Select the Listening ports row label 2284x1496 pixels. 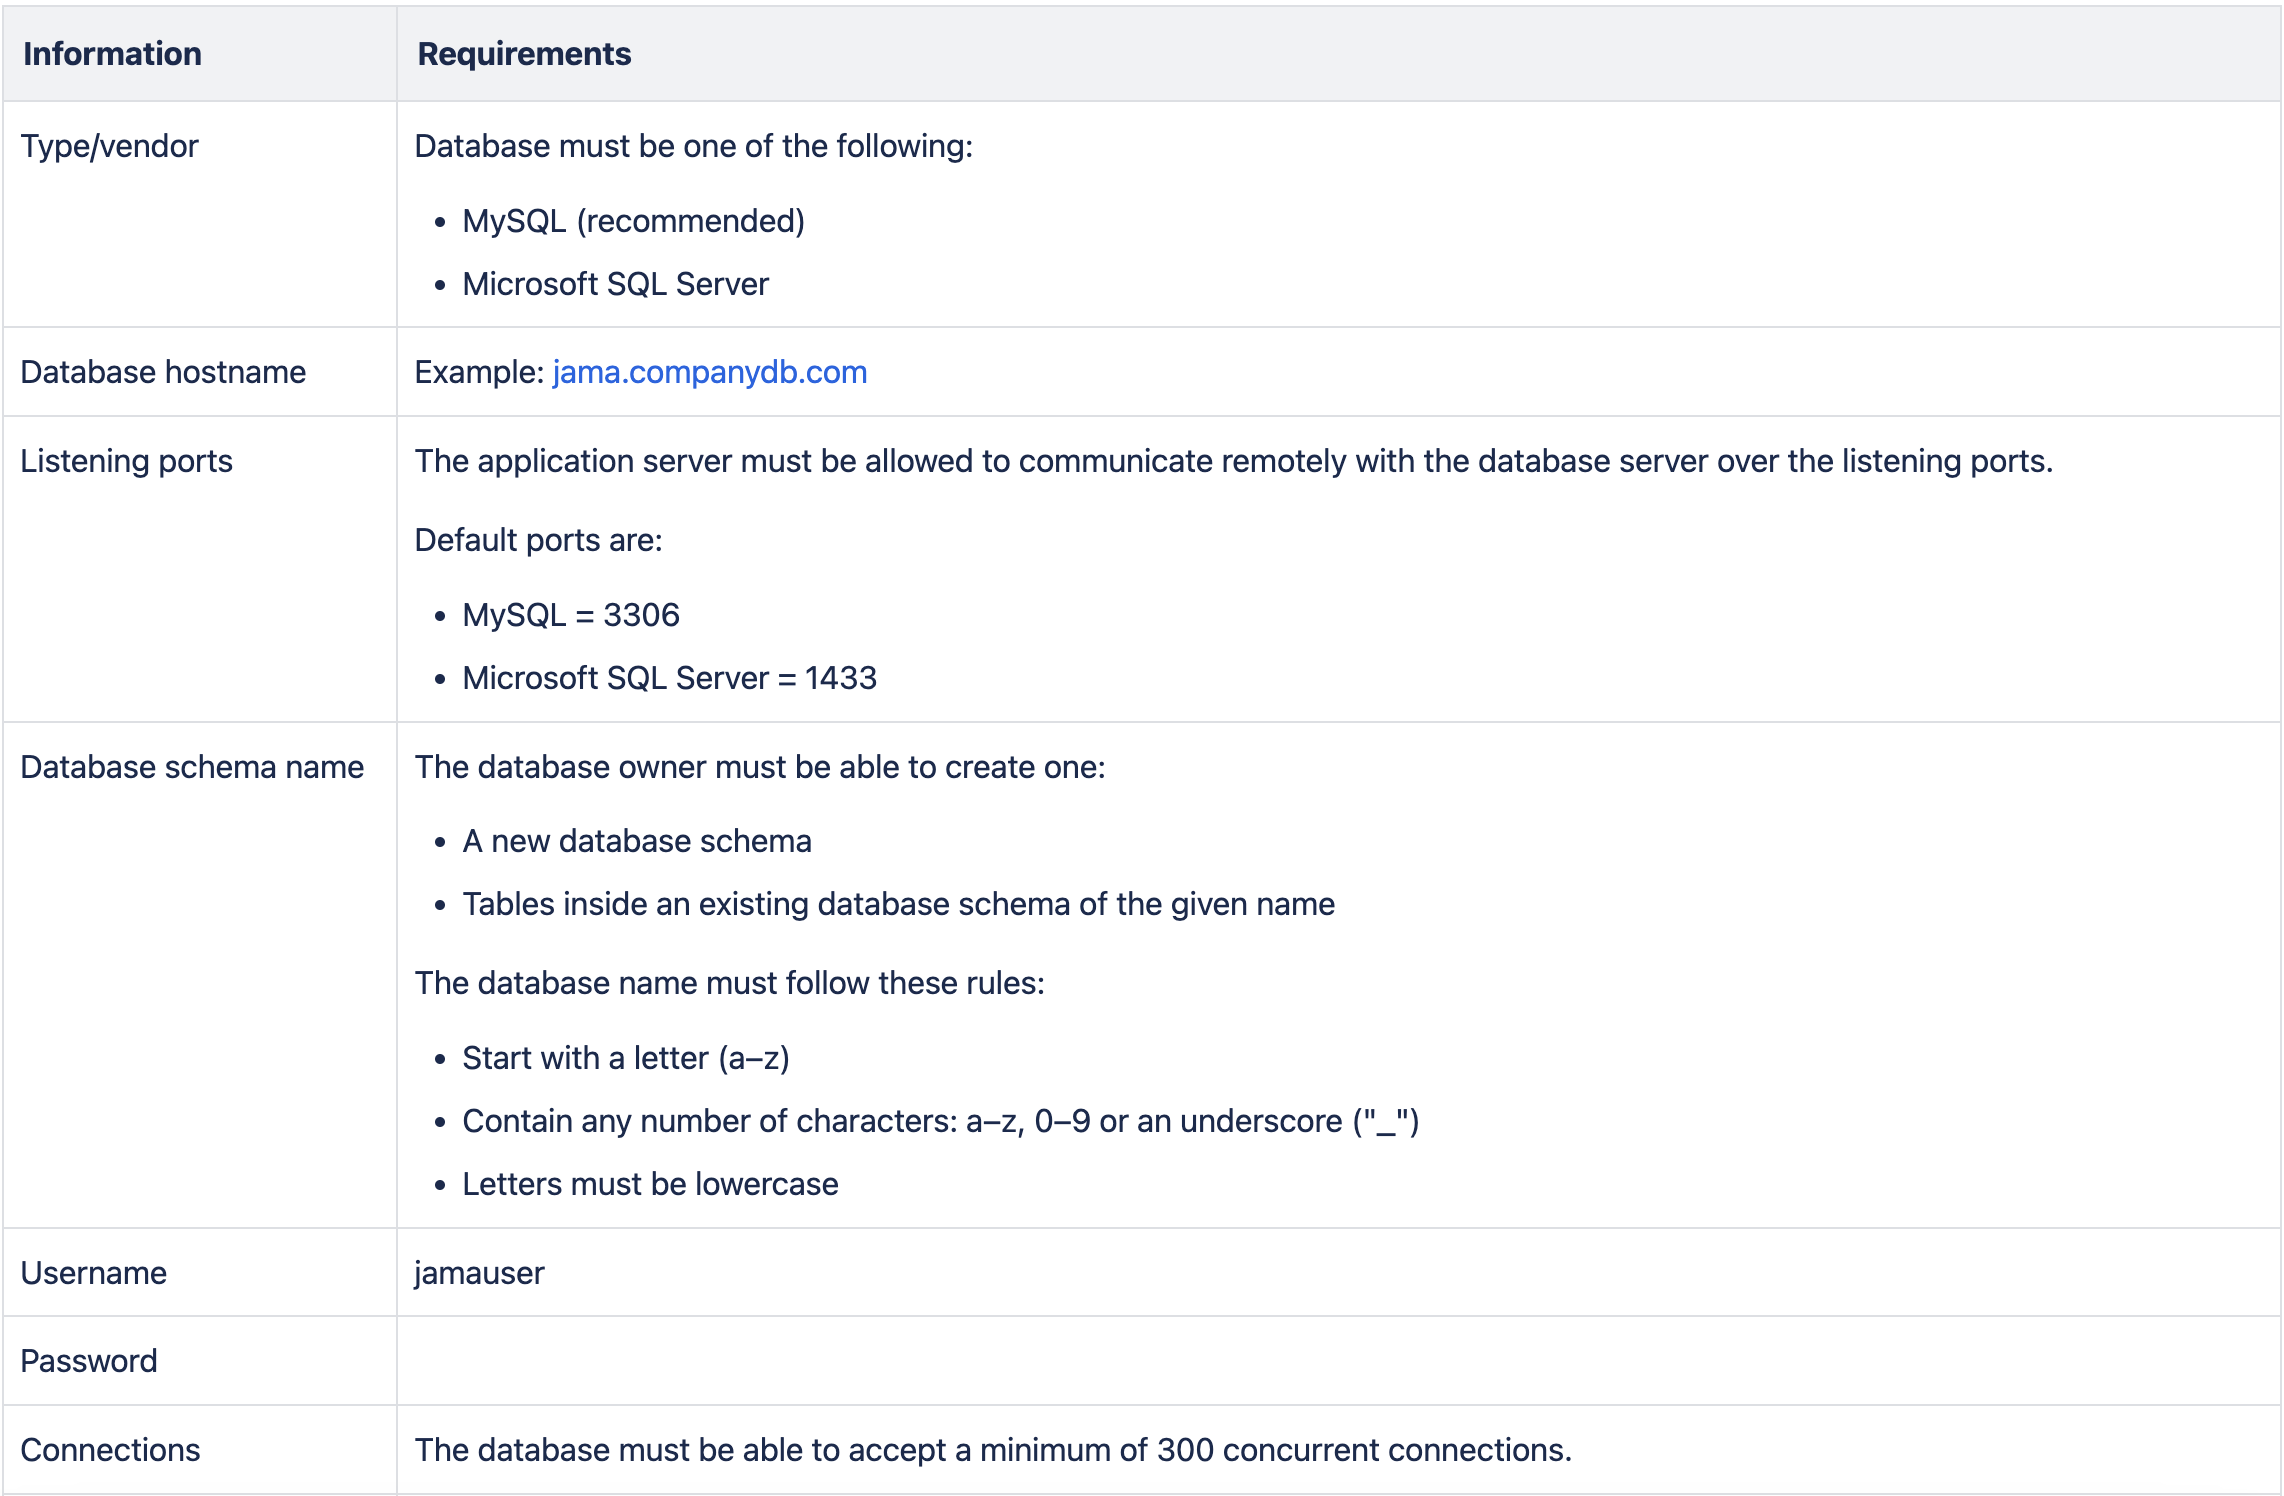pyautogui.click(x=126, y=461)
